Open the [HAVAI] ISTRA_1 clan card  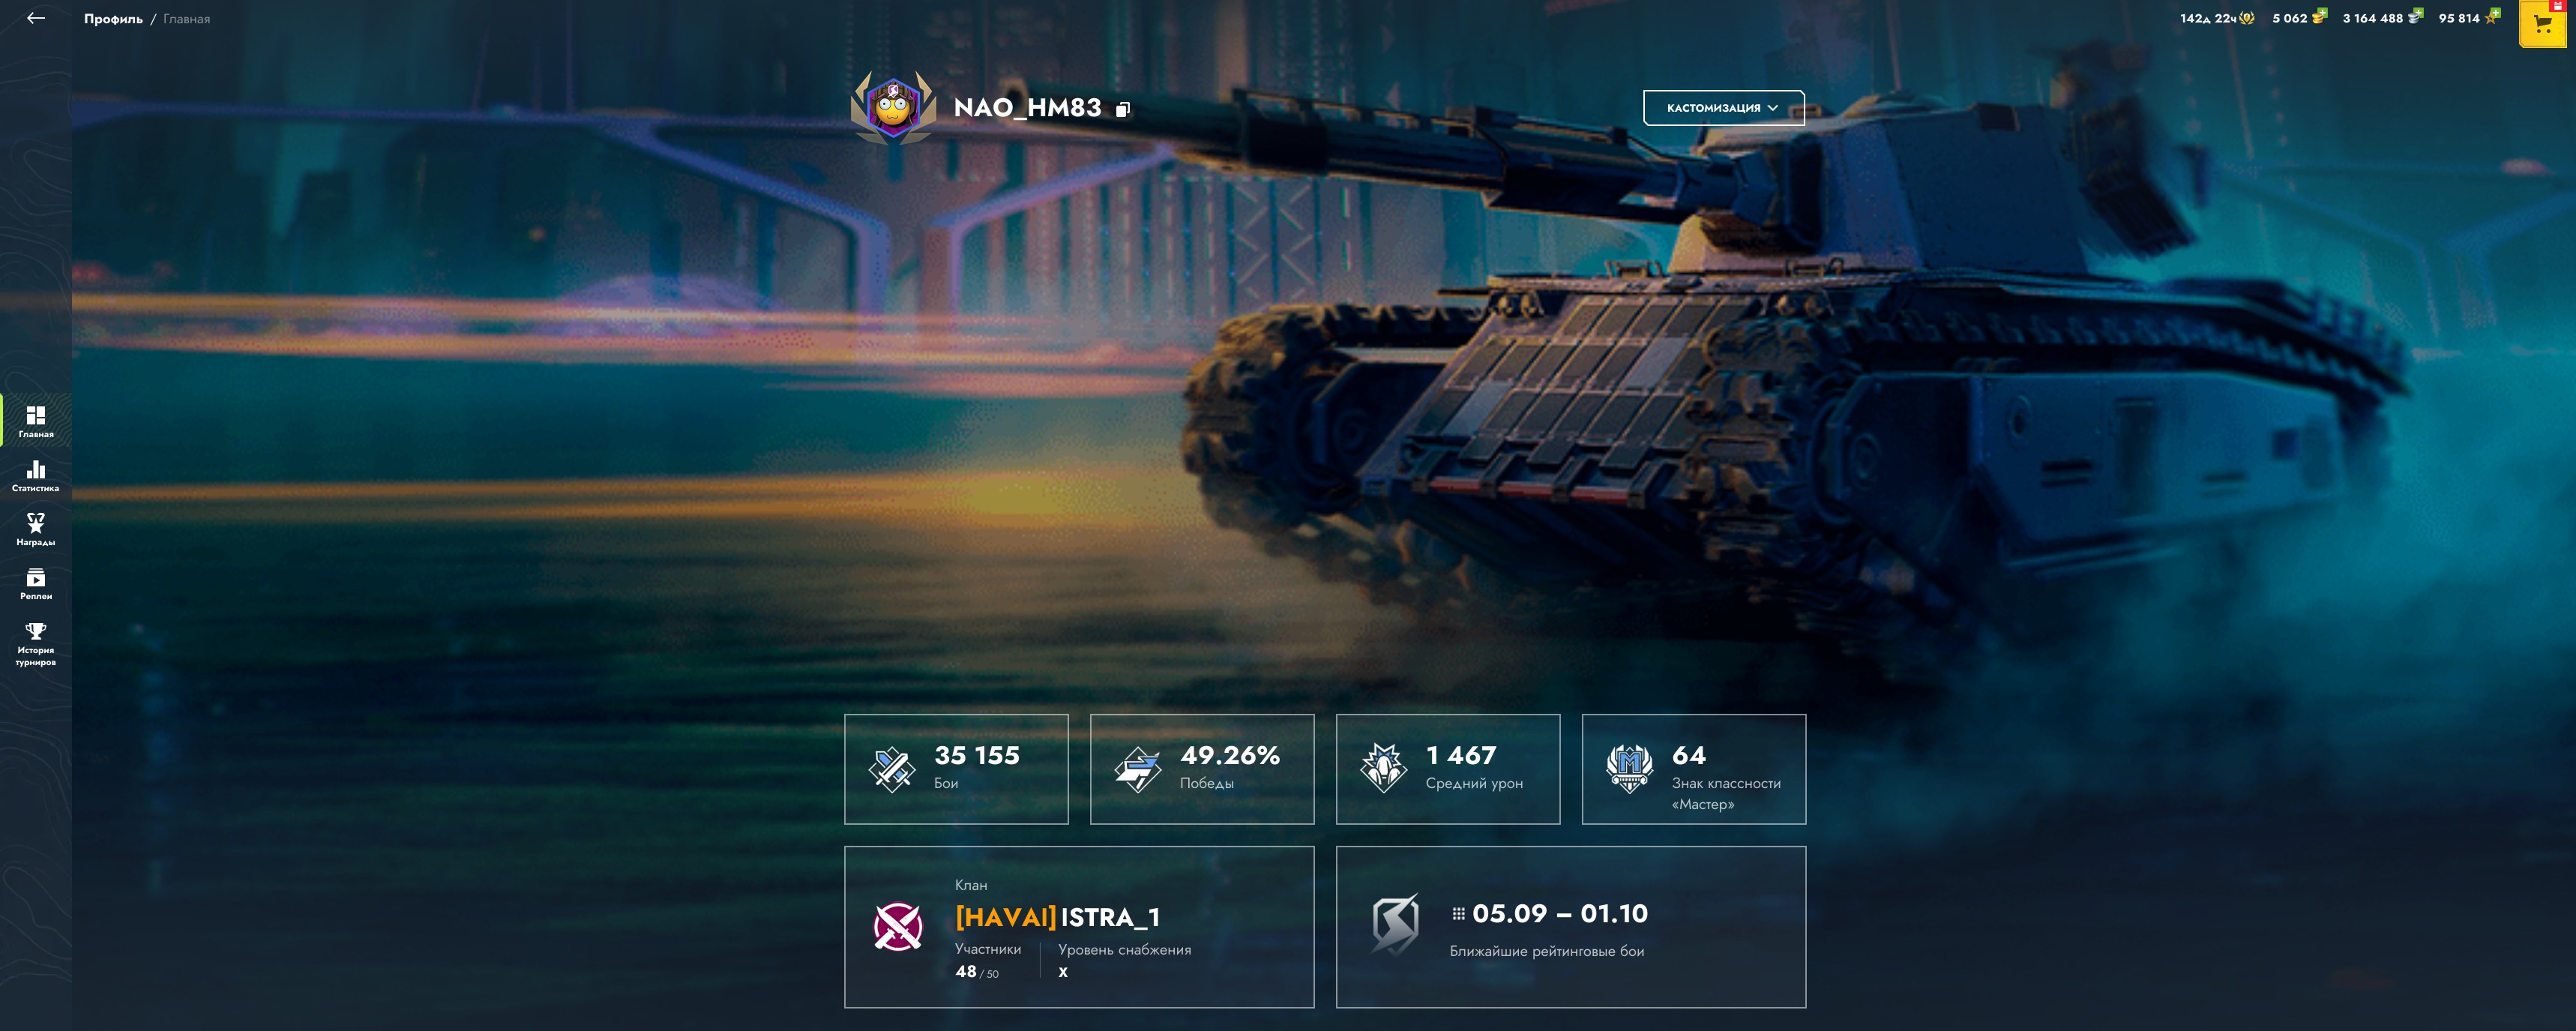coord(1079,927)
